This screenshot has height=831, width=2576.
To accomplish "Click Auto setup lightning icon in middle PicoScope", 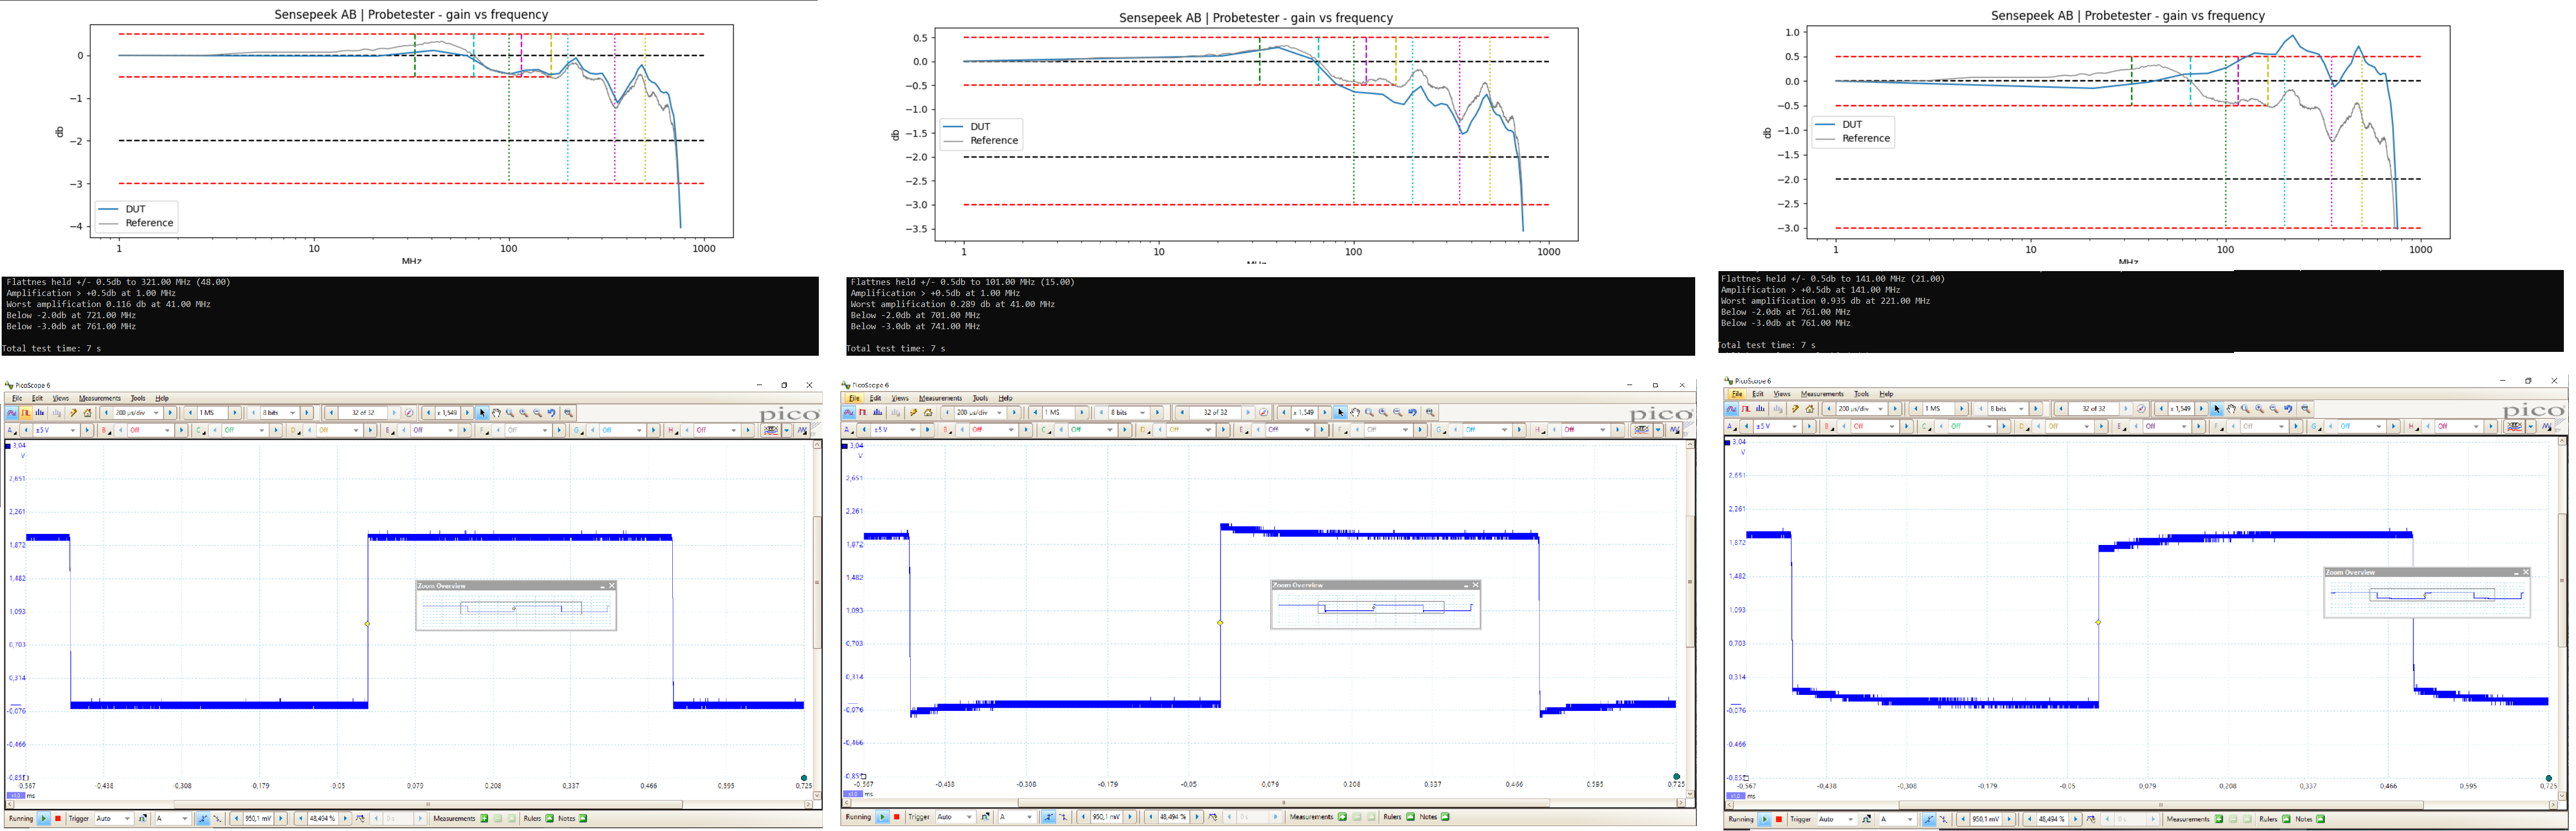I will (914, 413).
